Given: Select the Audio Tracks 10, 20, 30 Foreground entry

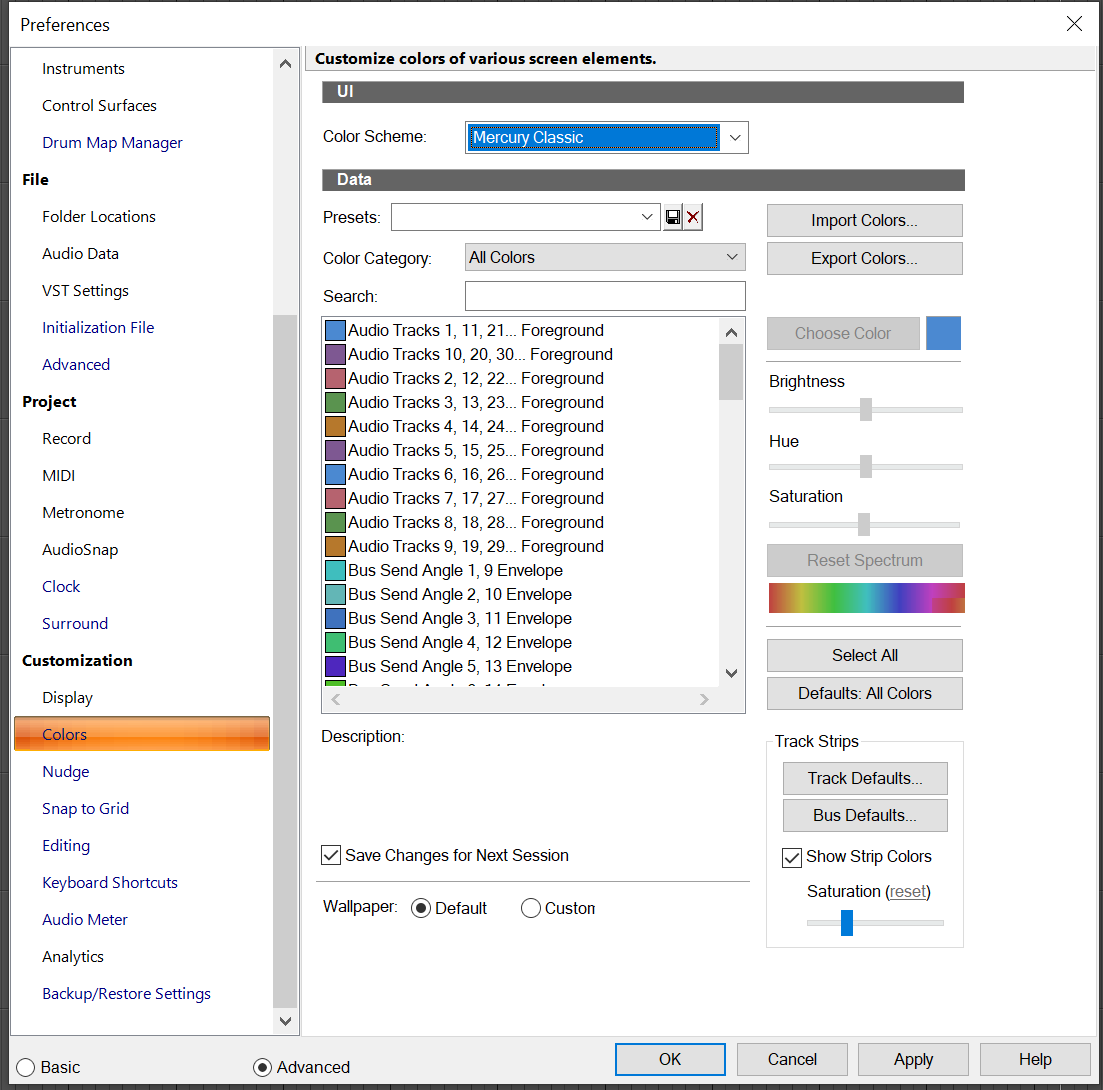Looking at the screenshot, I should 480,354.
